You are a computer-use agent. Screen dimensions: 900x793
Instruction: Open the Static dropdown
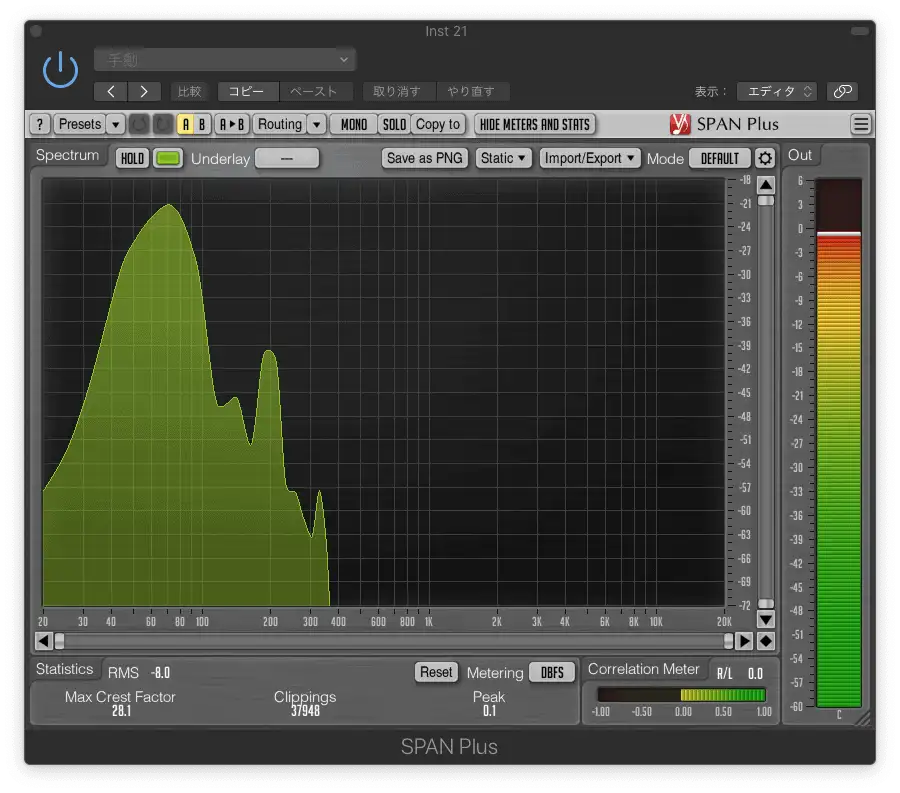[503, 158]
